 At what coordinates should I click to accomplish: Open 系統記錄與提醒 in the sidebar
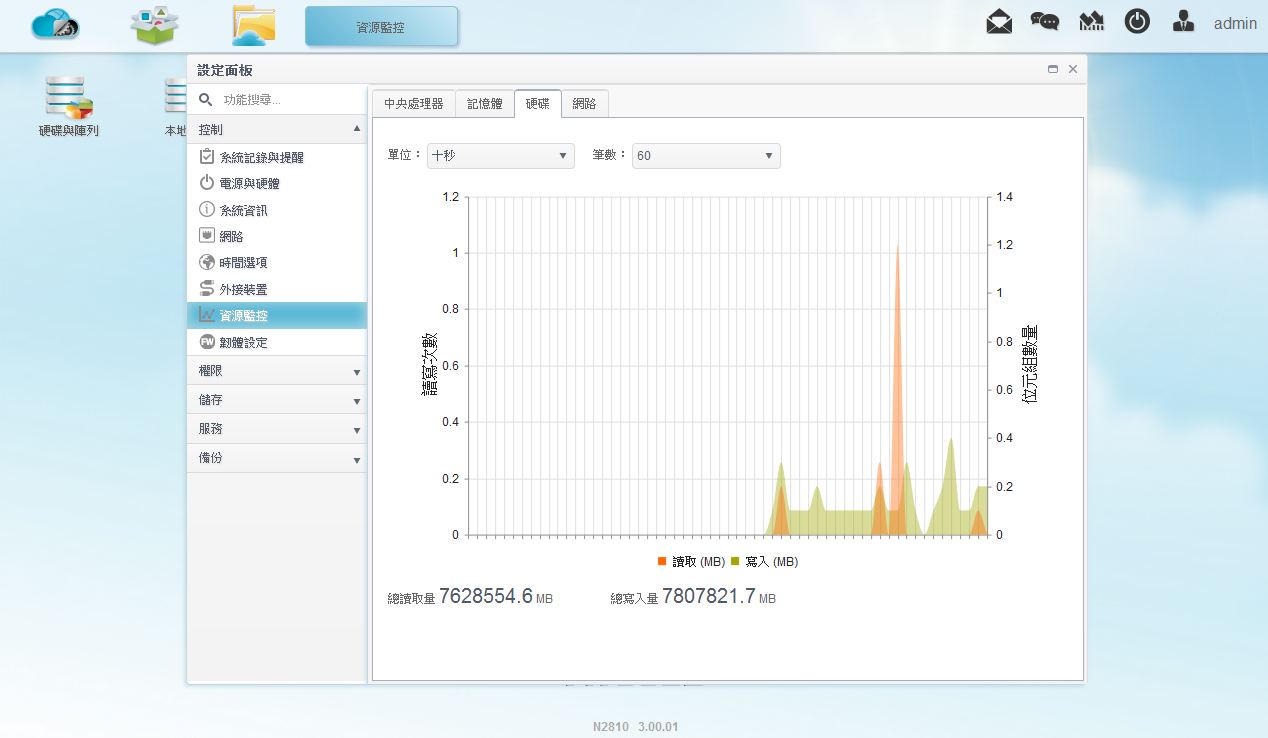coord(277,157)
